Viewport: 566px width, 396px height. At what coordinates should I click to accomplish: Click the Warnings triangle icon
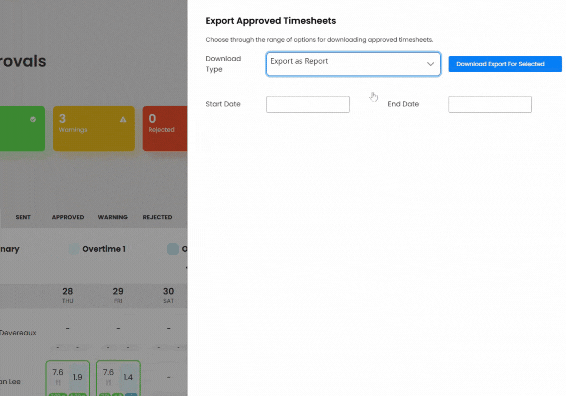pos(123,119)
